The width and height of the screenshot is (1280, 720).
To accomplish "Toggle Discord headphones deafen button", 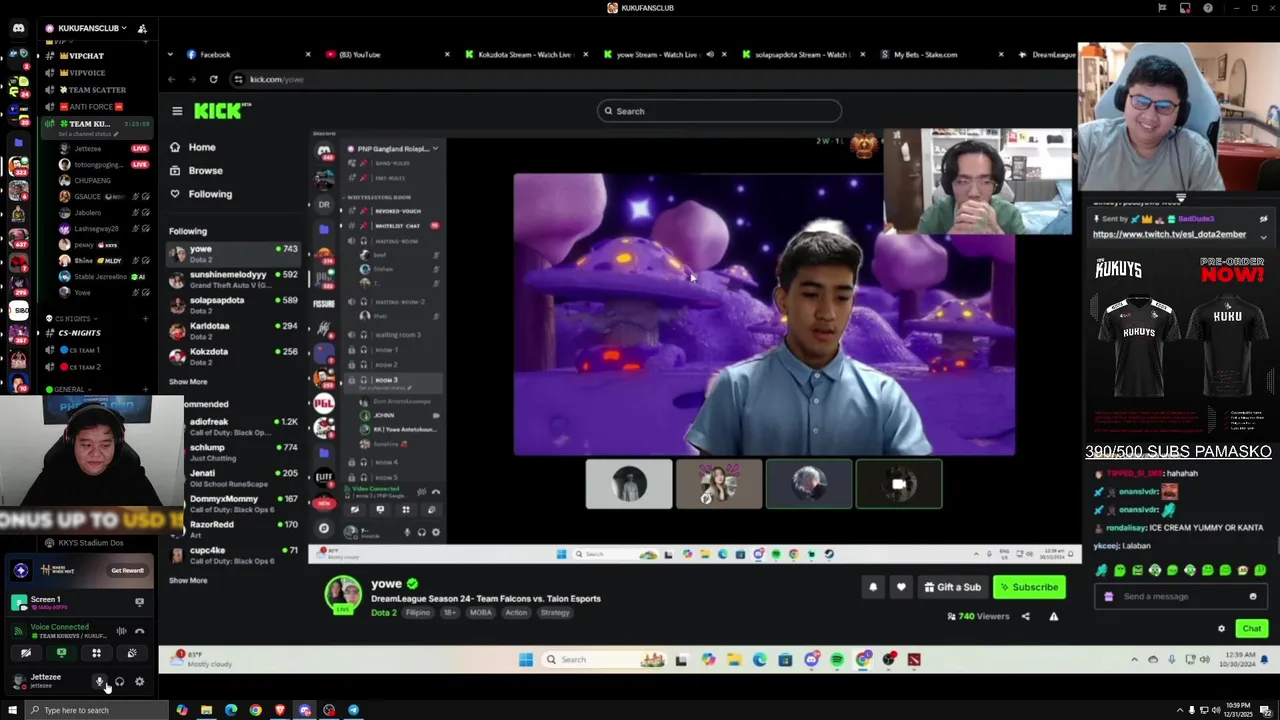I will [119, 682].
